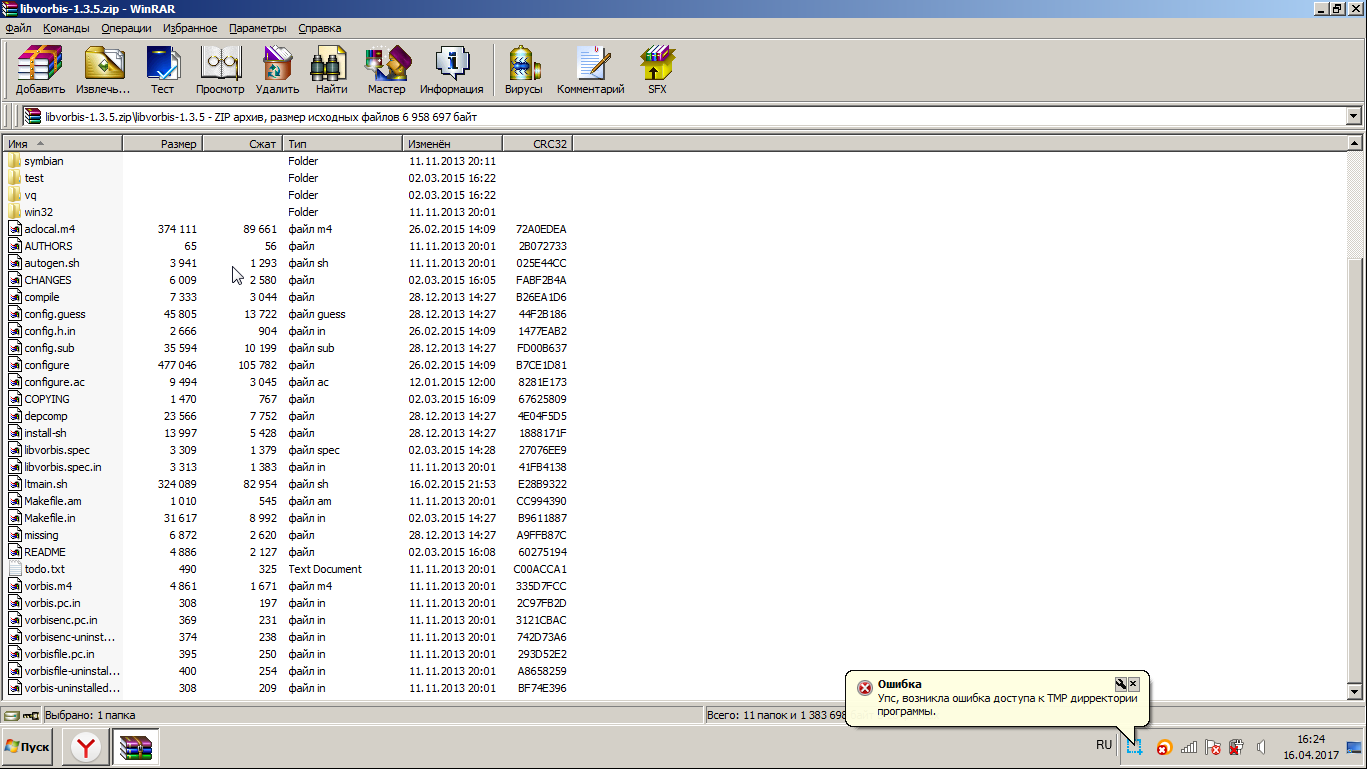Click the todo.txt text document icon
The height and width of the screenshot is (769, 1367).
point(14,569)
